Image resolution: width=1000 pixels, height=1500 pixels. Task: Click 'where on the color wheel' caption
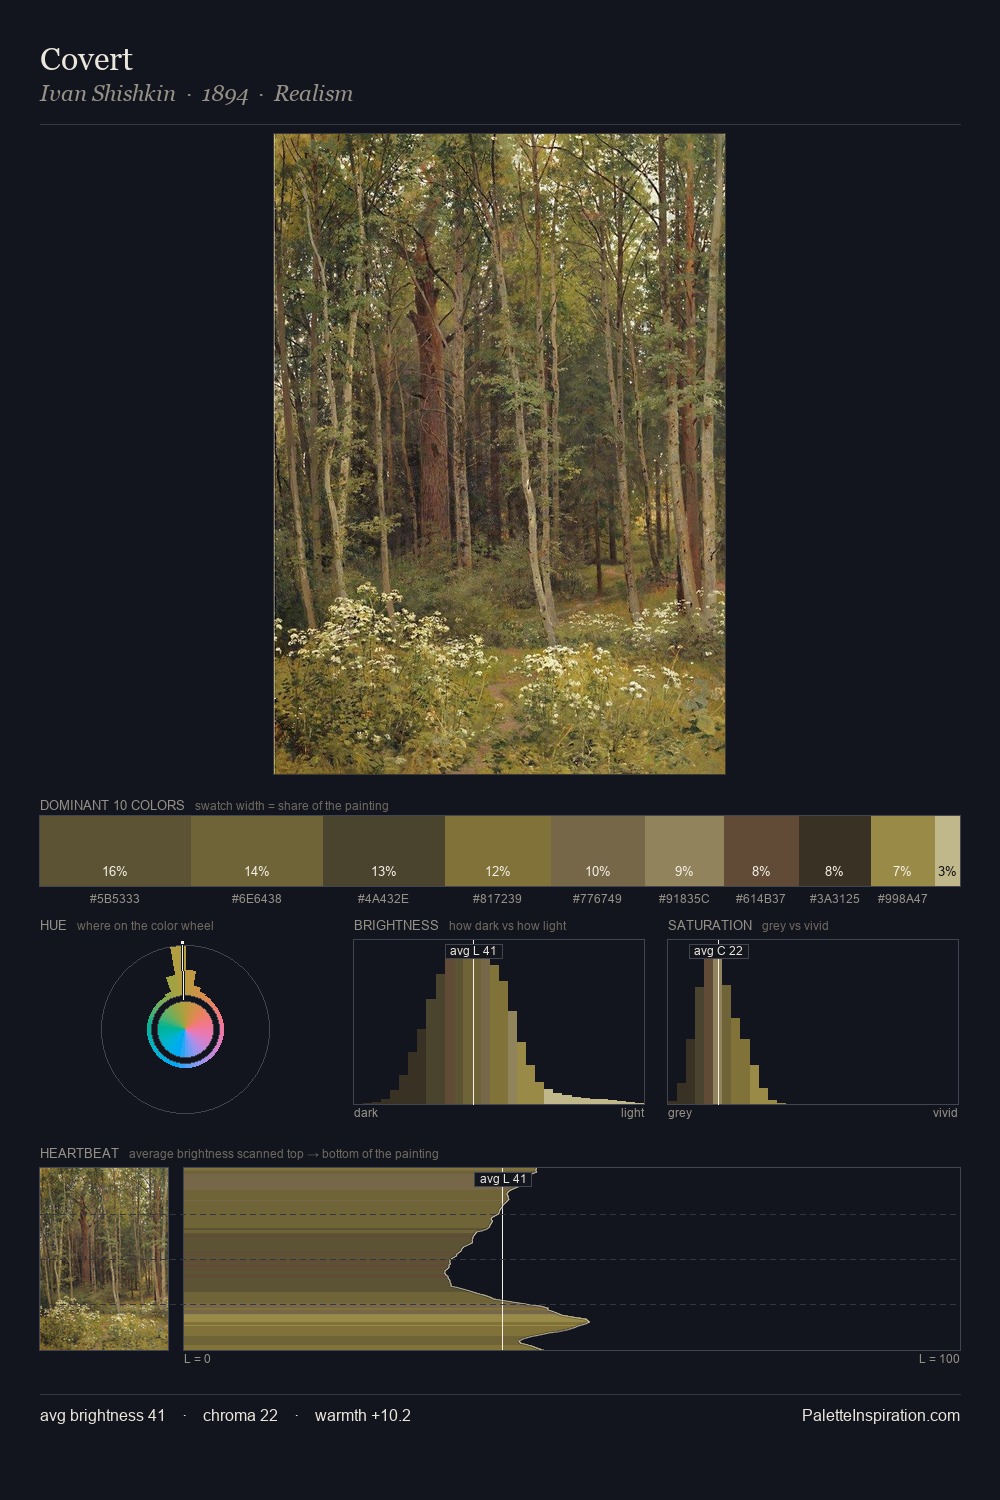pos(145,926)
